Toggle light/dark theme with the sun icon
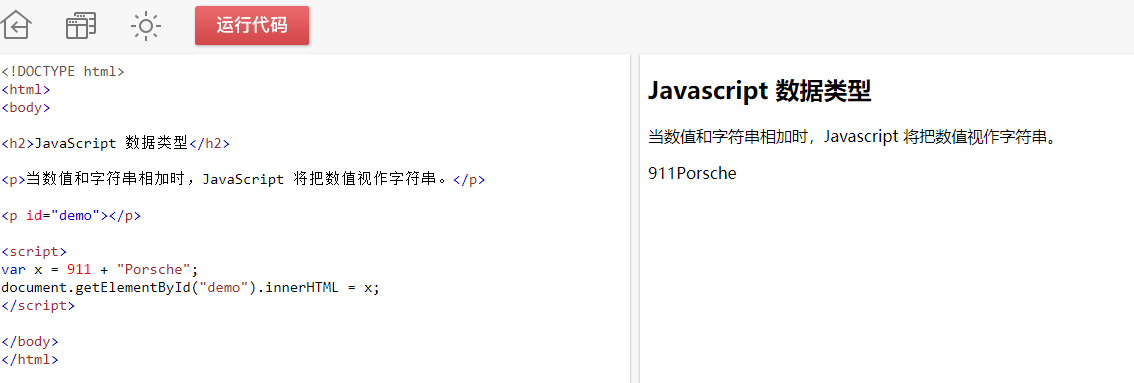 point(146,27)
